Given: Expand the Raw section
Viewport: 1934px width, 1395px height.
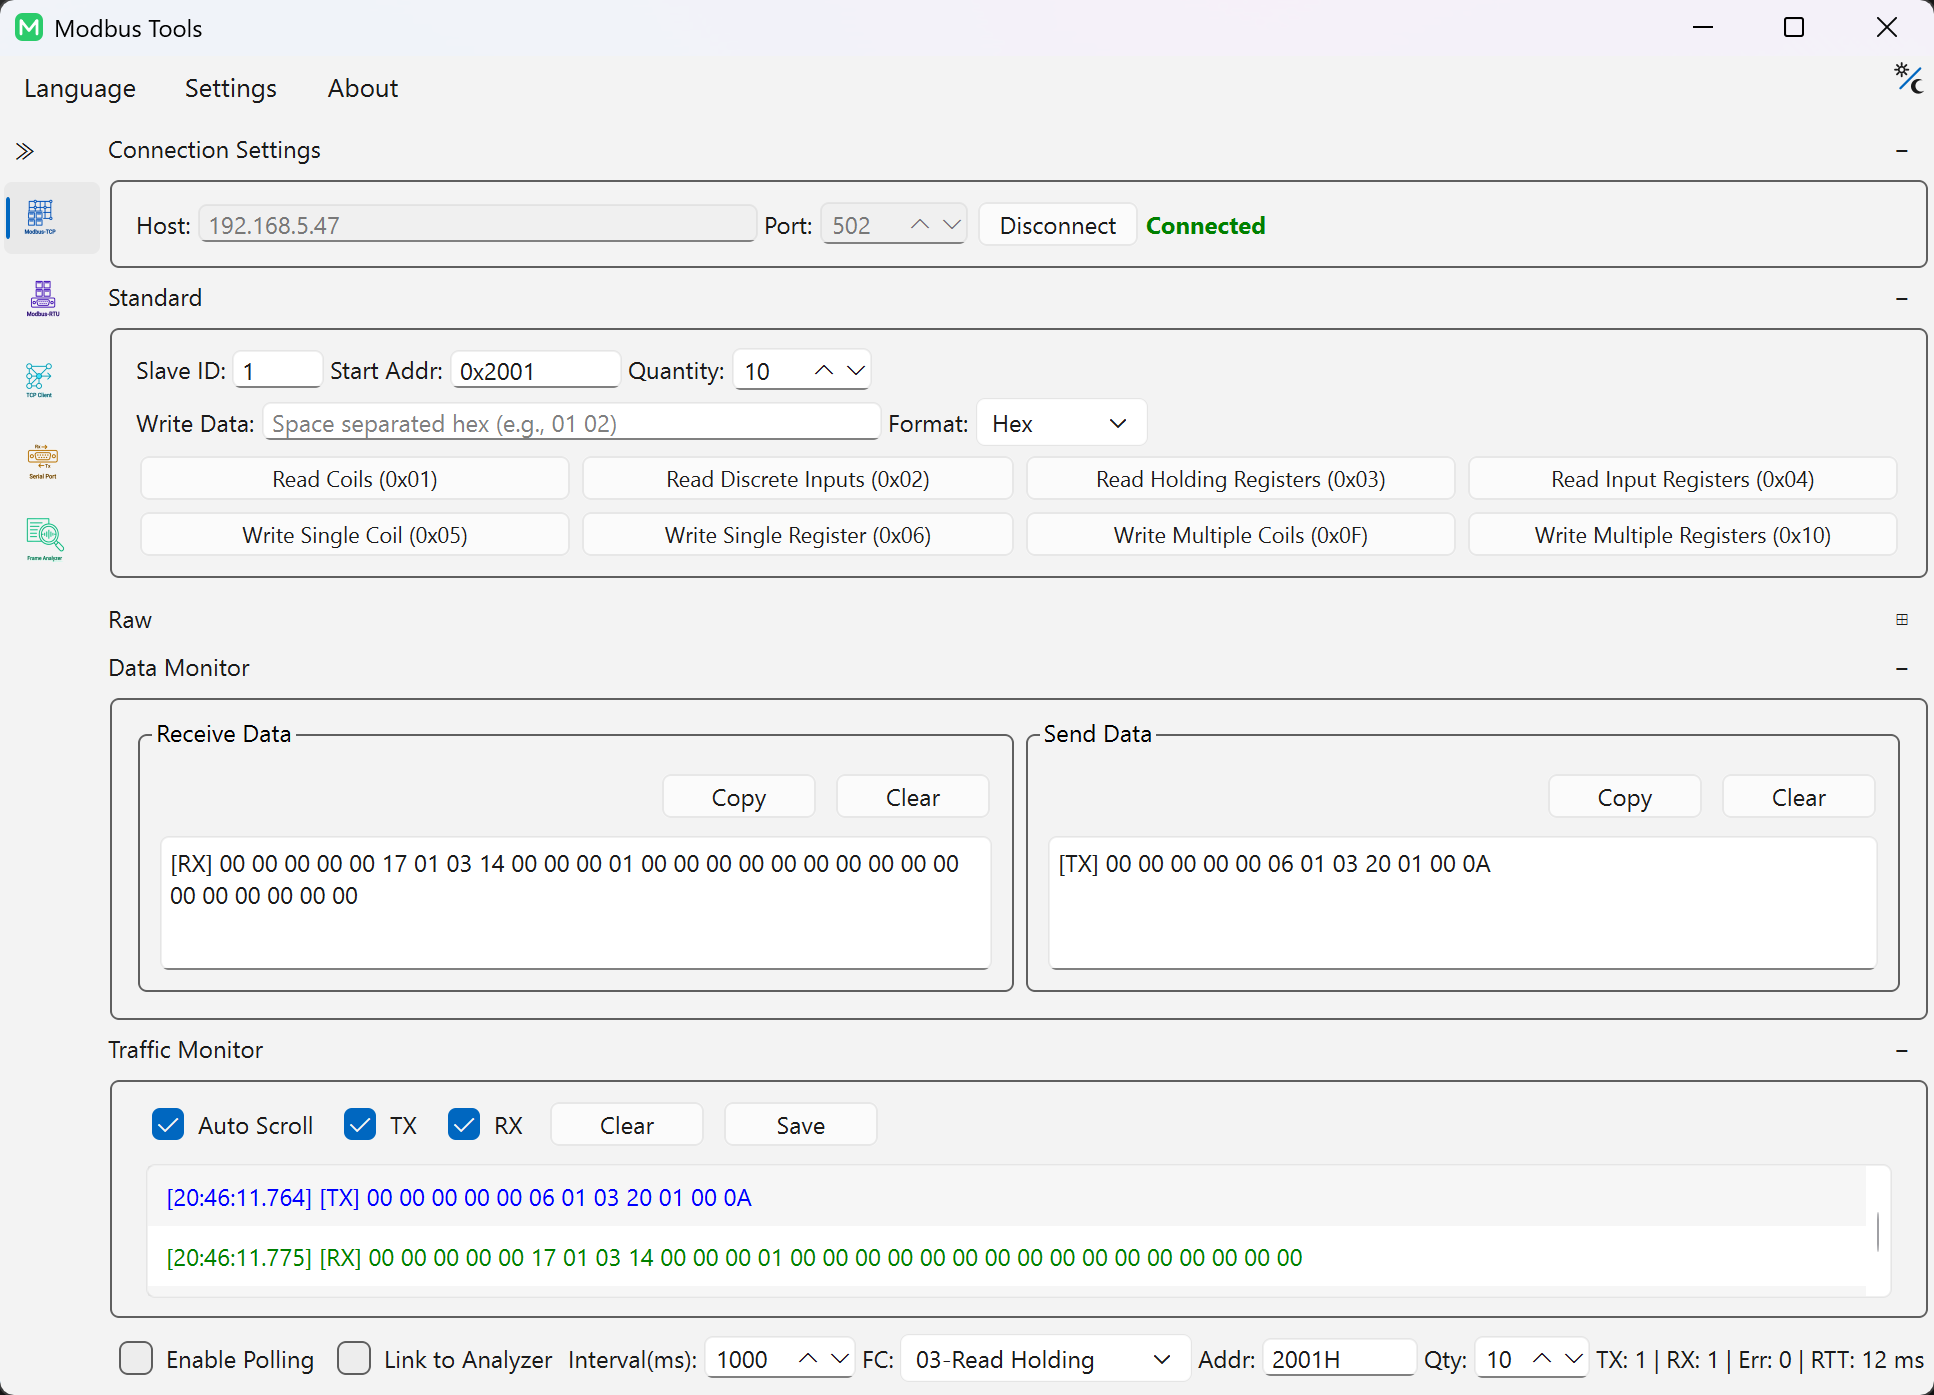Looking at the screenshot, I should click(x=1902, y=620).
